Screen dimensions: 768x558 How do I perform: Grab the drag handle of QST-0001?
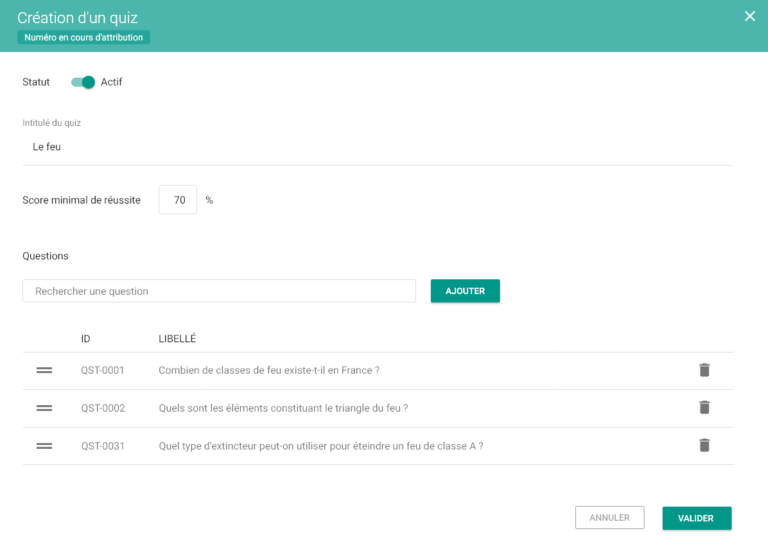coord(44,370)
